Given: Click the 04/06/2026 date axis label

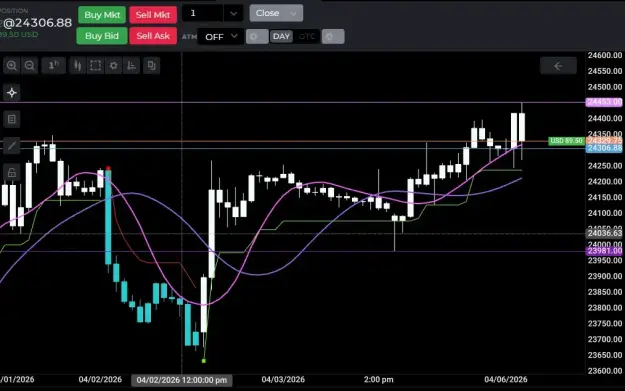Looking at the screenshot, I should click(x=506, y=379).
